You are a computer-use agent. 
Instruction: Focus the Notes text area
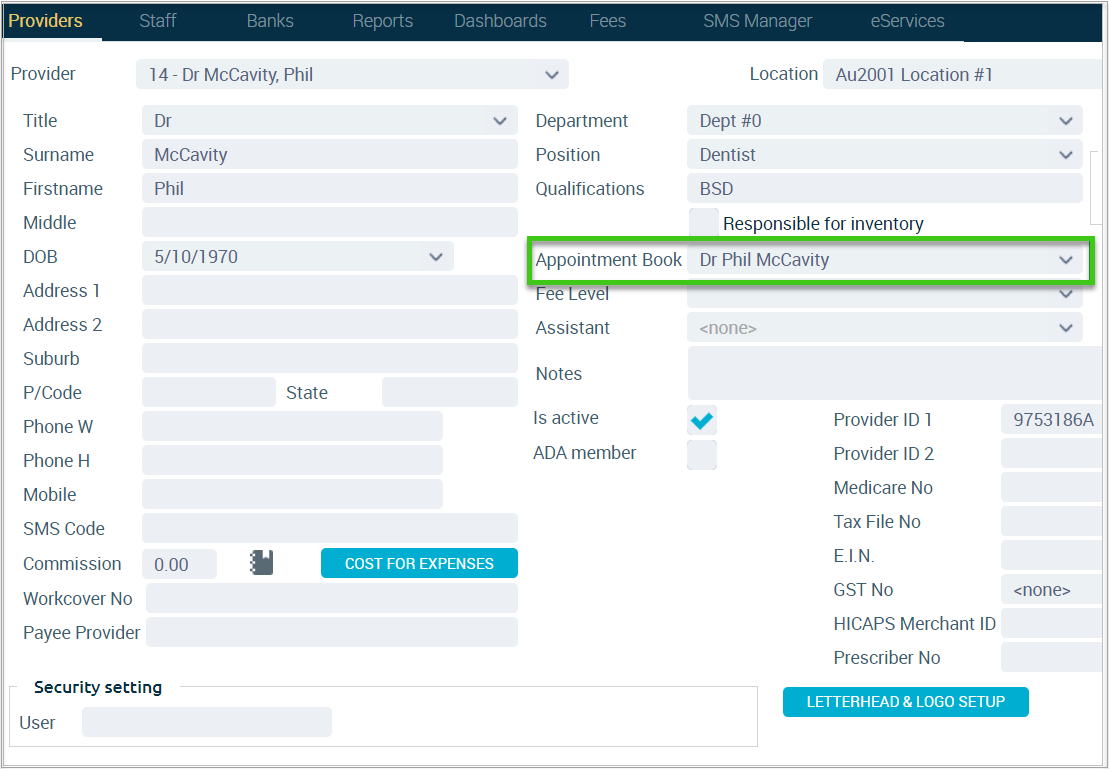(895, 373)
